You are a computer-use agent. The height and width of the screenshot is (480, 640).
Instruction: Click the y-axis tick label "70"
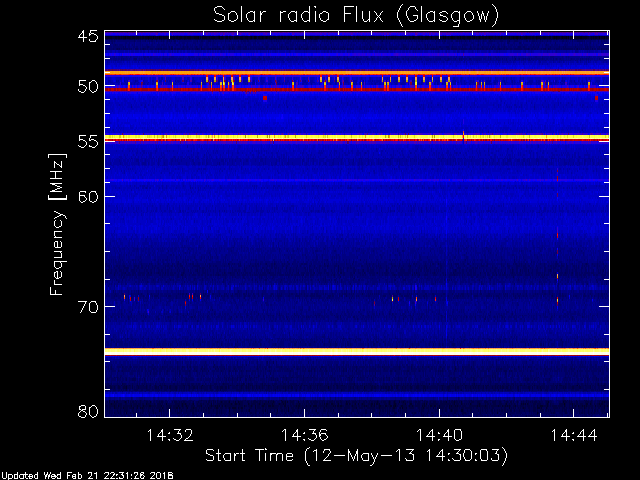click(x=88, y=307)
